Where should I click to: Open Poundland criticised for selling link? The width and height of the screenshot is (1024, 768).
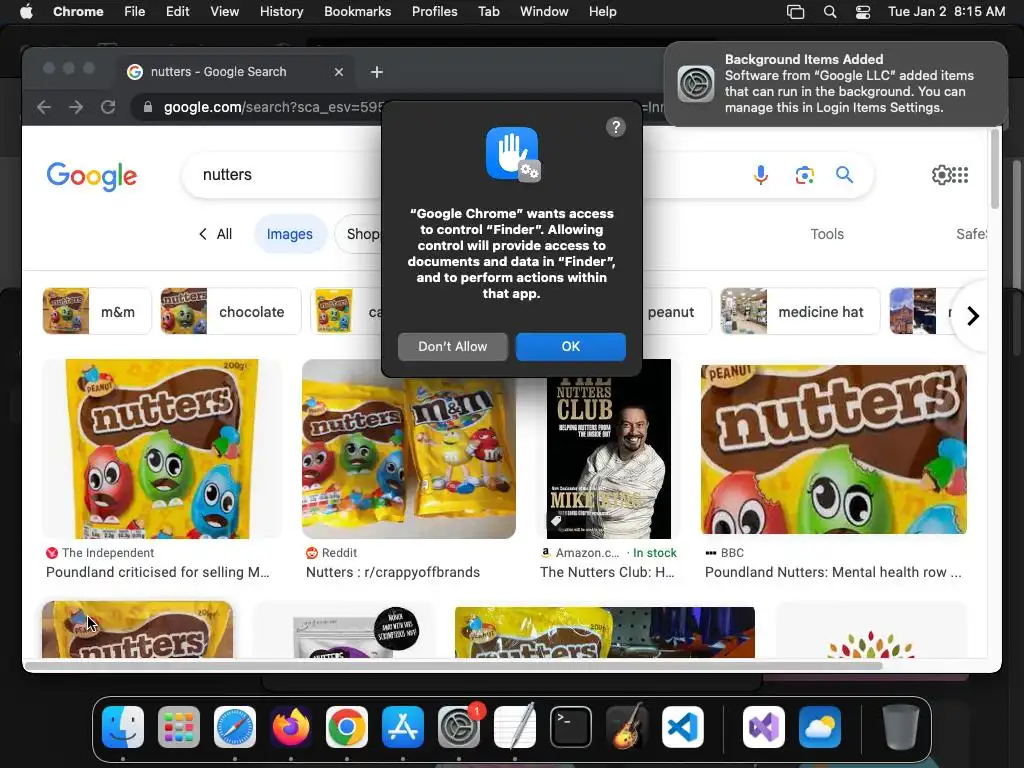click(157, 572)
